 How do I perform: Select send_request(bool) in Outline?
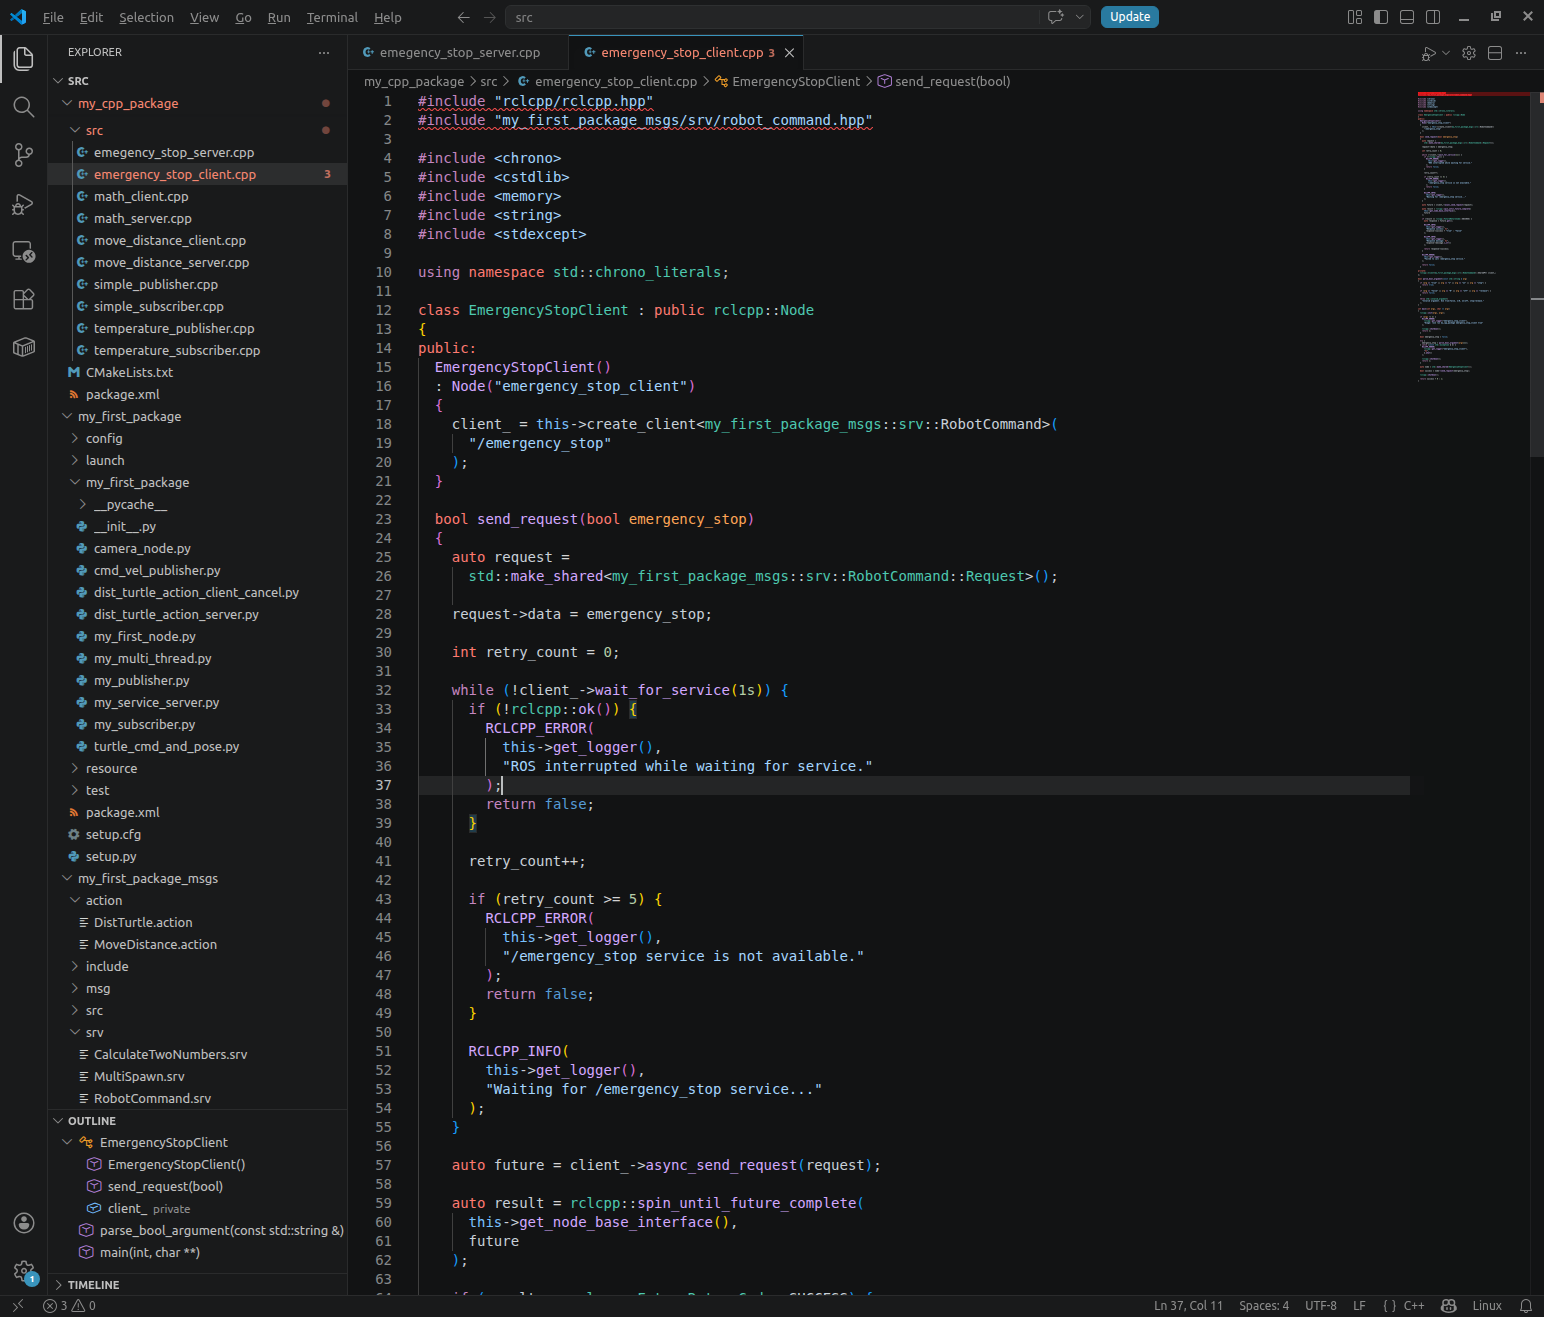165,1186
